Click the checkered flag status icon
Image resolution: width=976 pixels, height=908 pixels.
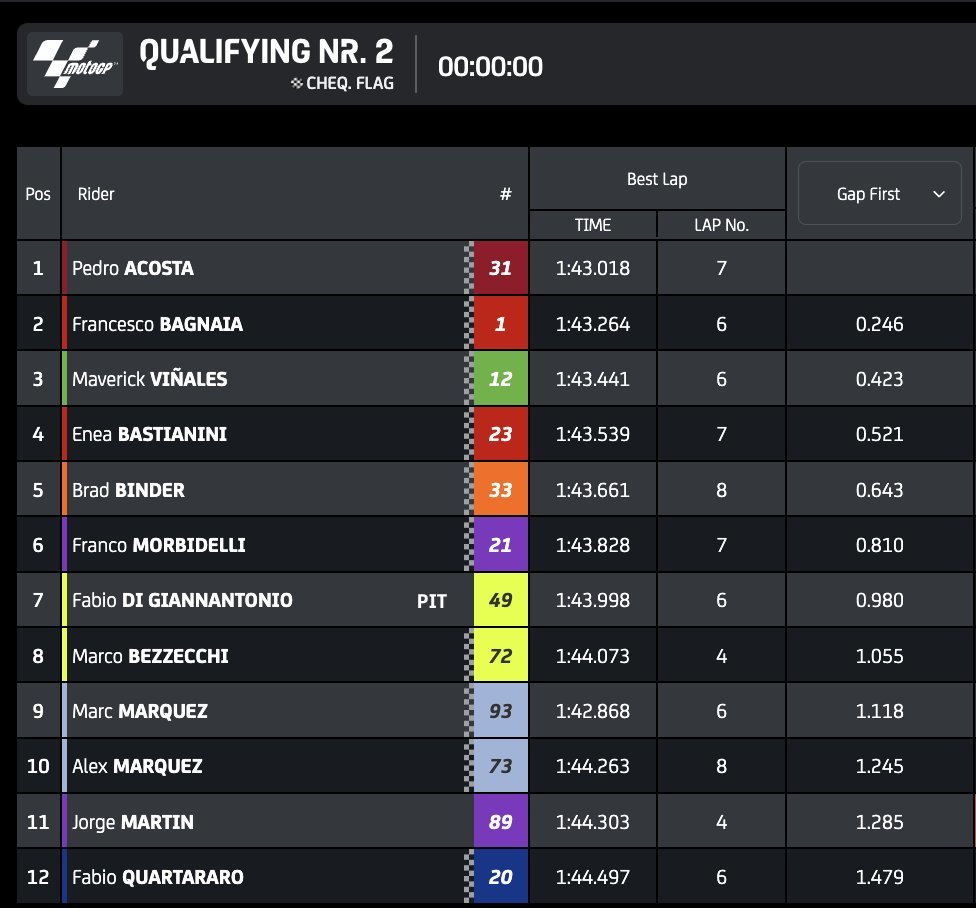(x=296, y=84)
